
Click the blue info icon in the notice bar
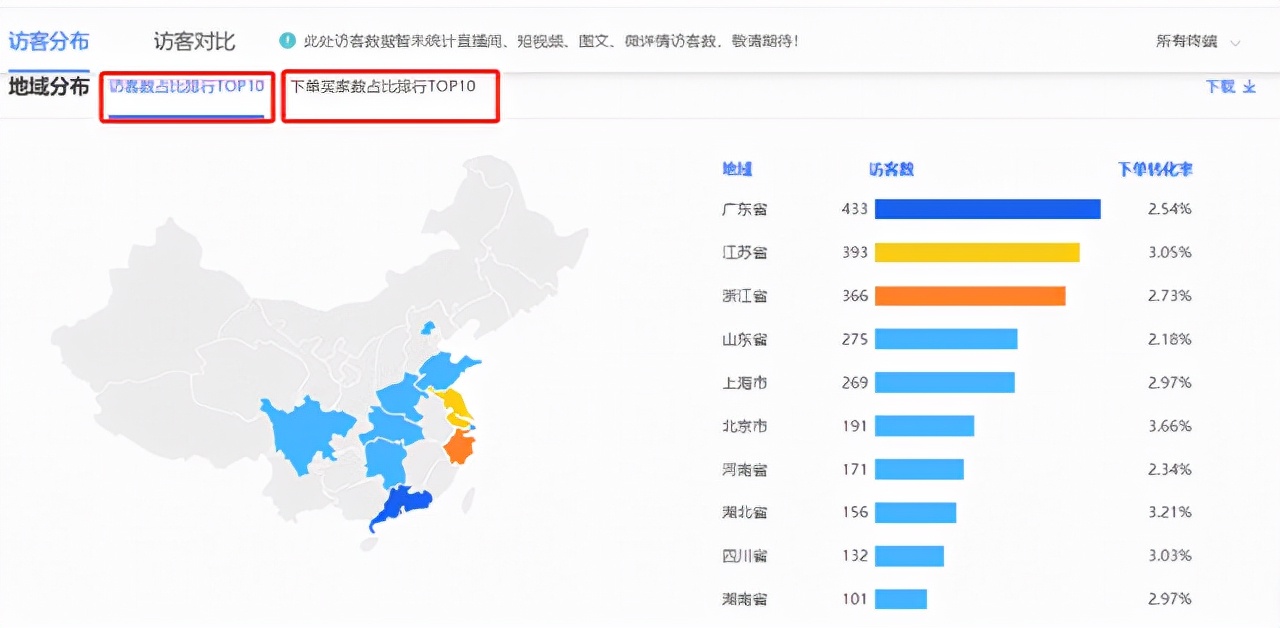click(288, 40)
